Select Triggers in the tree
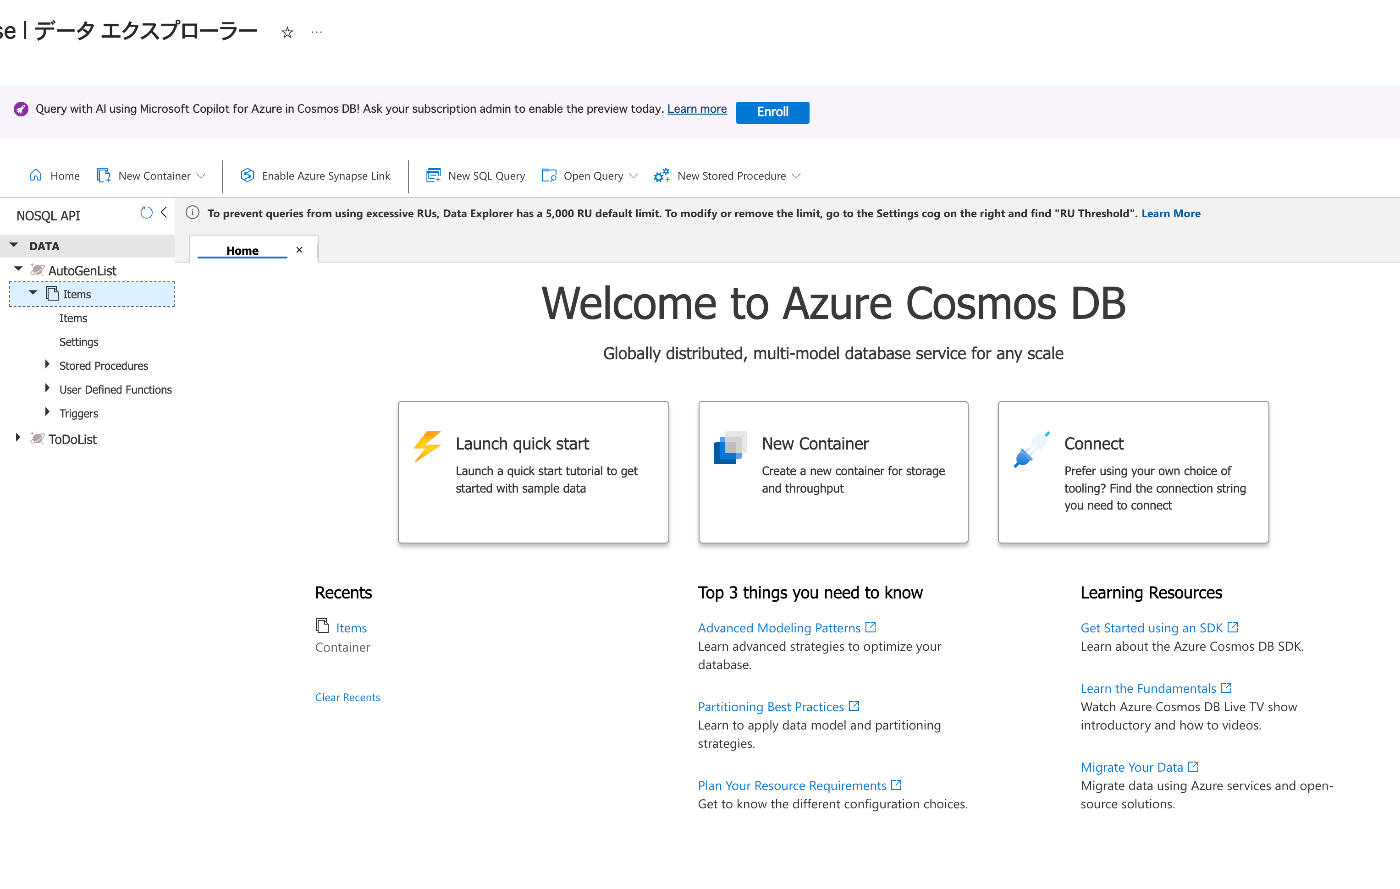 point(79,414)
